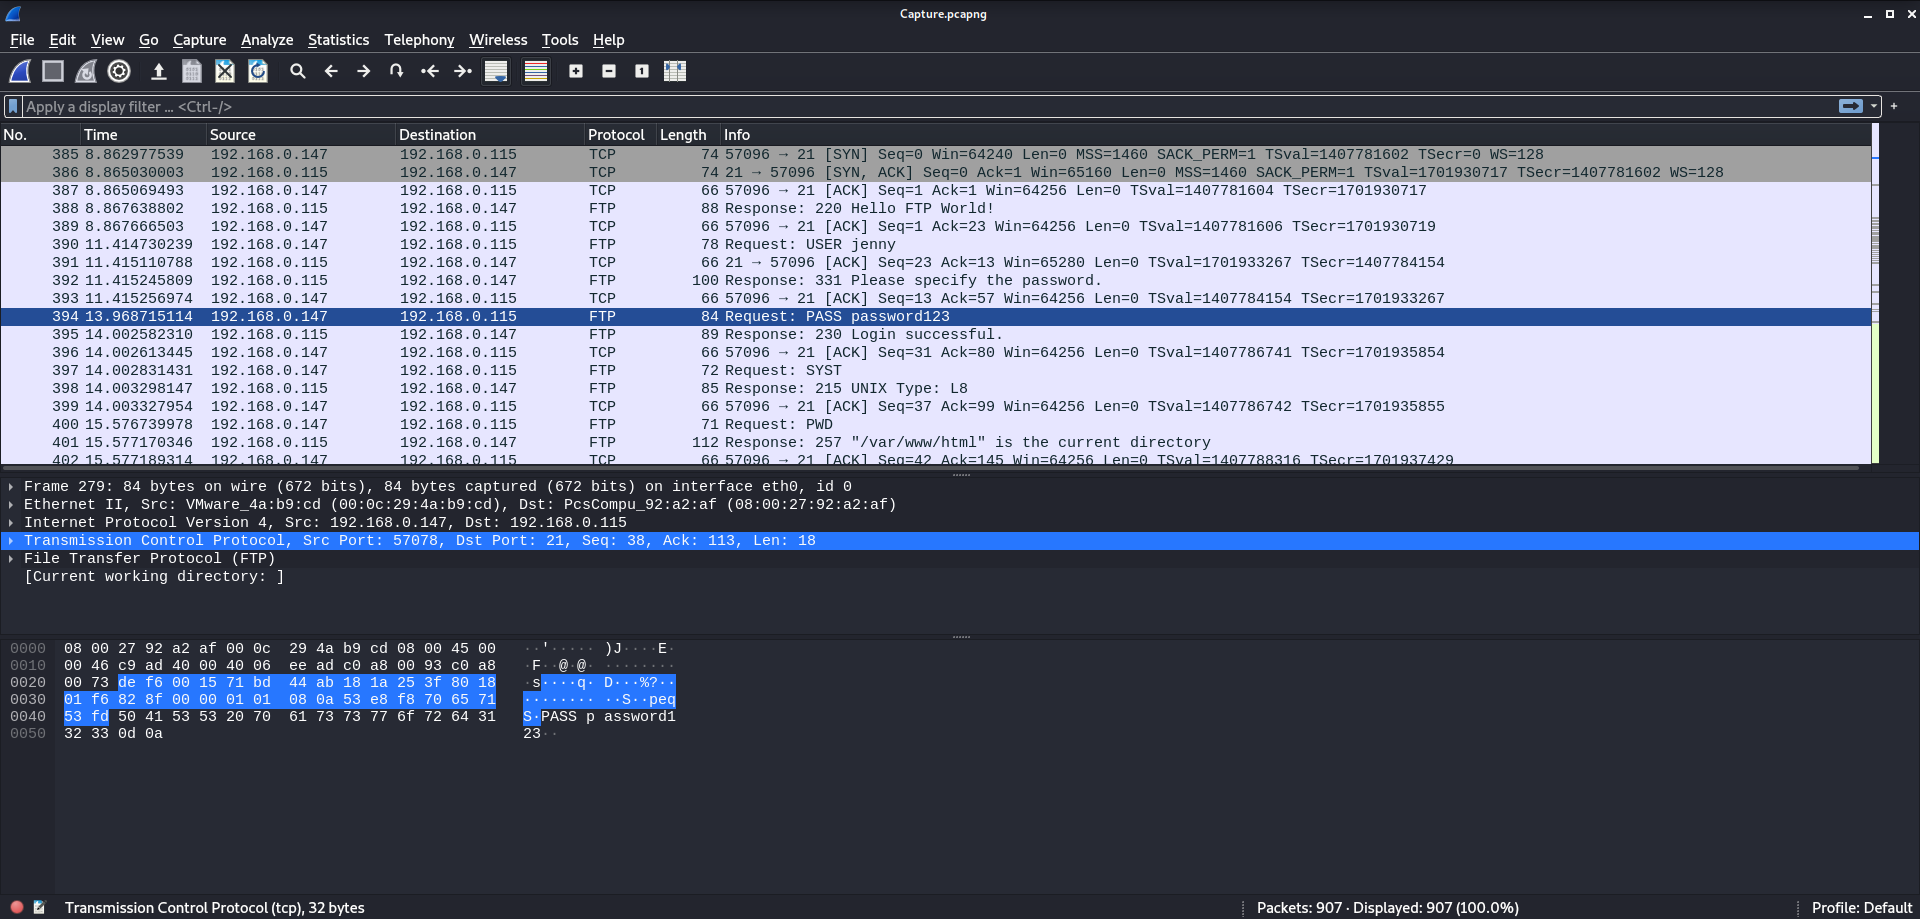Image resolution: width=1920 pixels, height=919 pixels.
Task: Zoom in the main window text
Action: click(x=576, y=71)
